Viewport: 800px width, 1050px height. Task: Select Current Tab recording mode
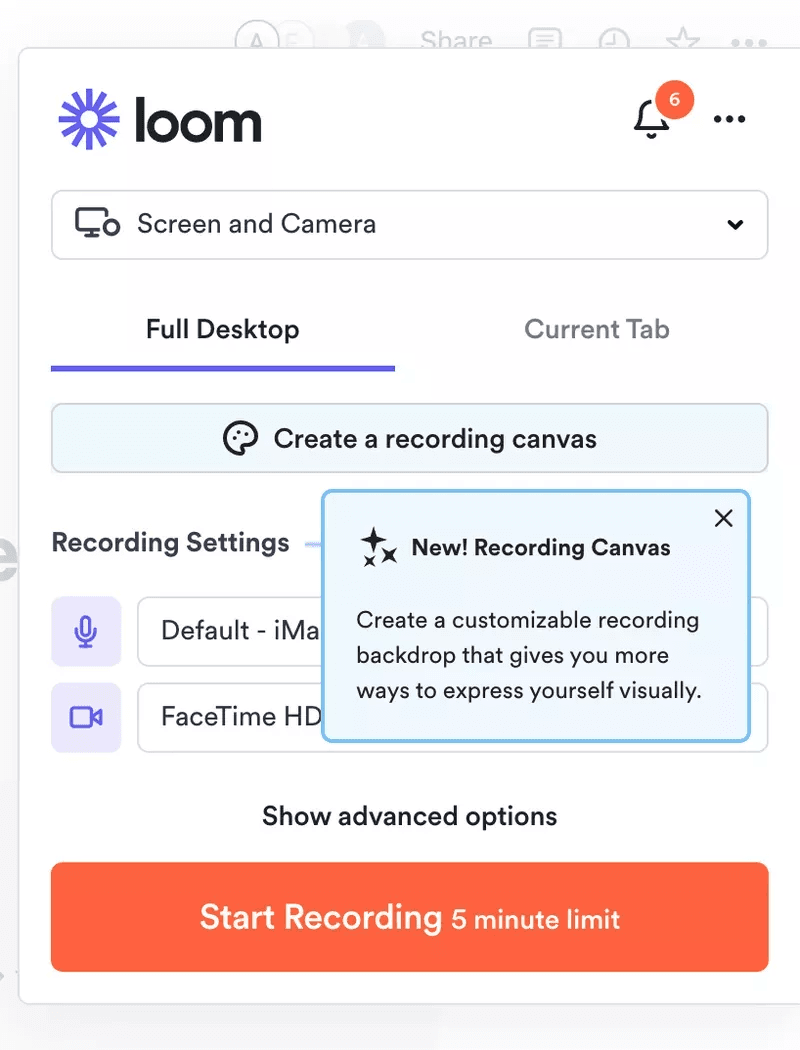click(x=596, y=329)
